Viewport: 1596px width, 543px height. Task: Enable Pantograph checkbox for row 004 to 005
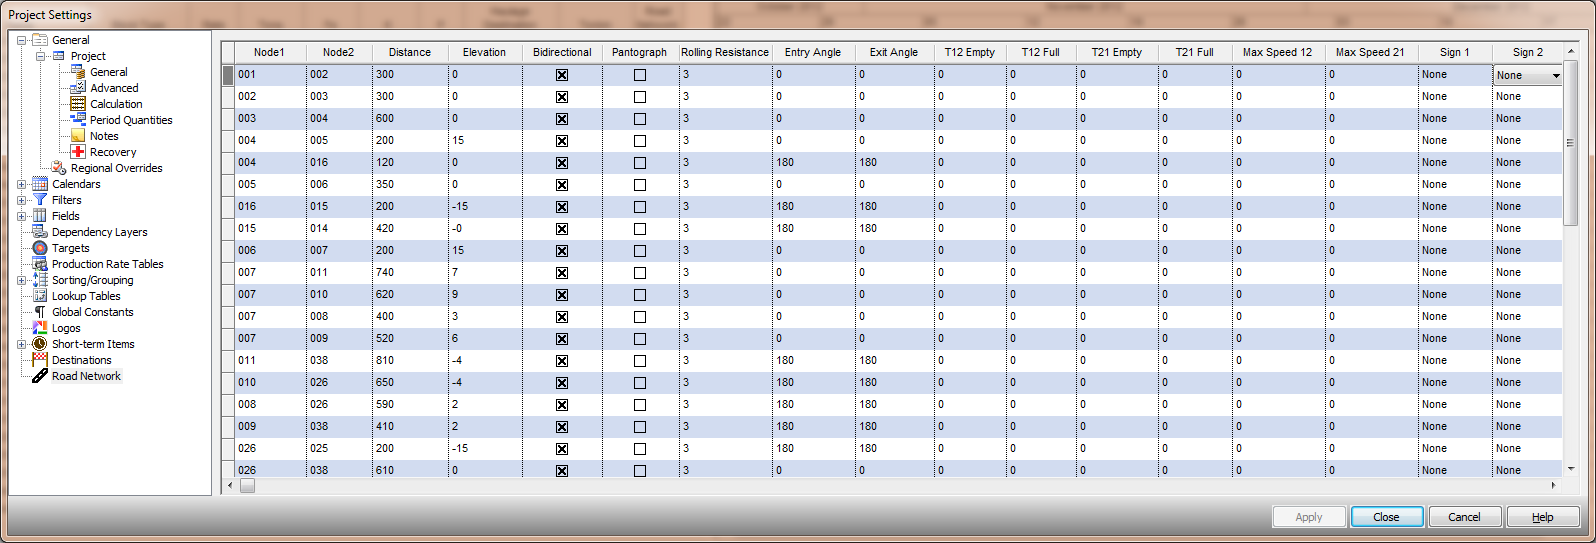(x=640, y=141)
